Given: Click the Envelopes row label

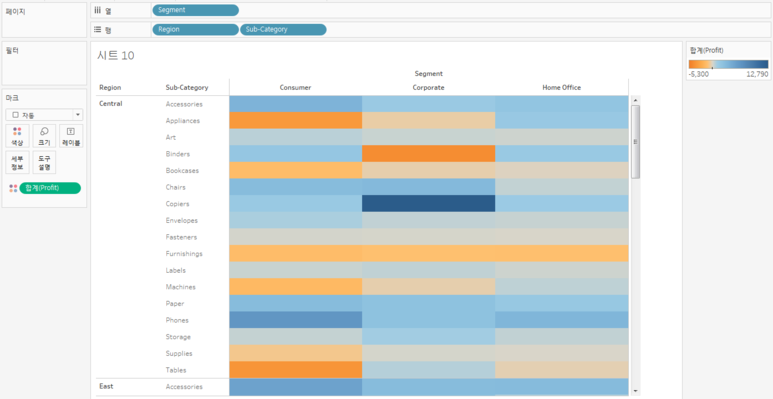Looking at the screenshot, I should [181, 220].
